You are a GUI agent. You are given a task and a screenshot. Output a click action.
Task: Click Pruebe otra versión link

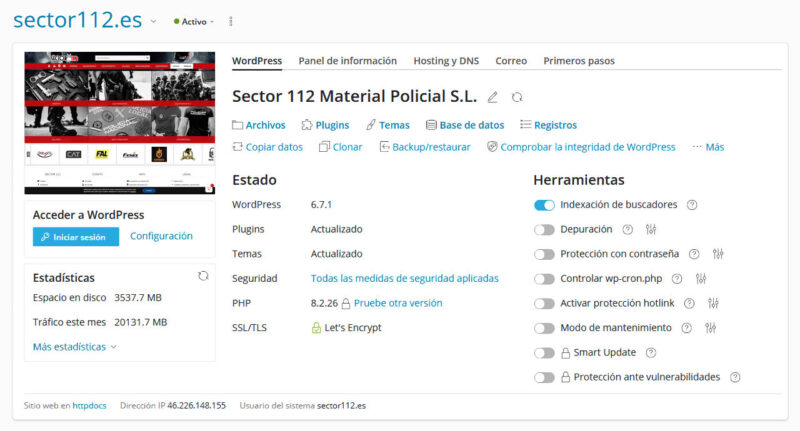click(398, 303)
